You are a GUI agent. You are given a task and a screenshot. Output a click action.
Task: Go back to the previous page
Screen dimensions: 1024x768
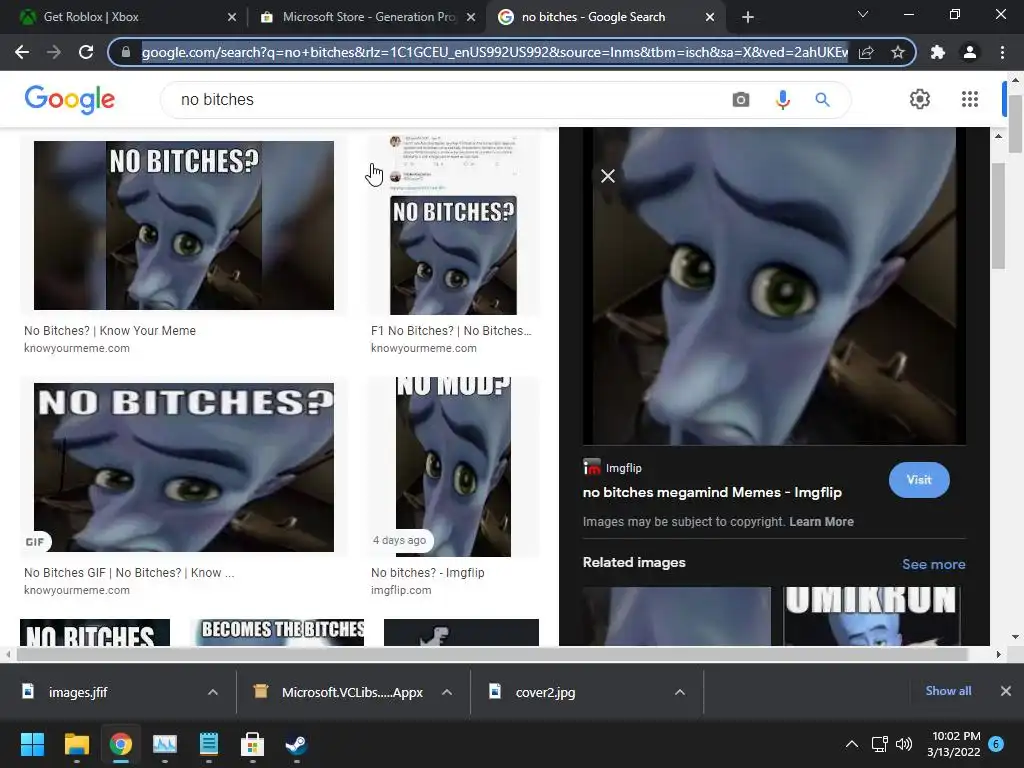[x=22, y=52]
